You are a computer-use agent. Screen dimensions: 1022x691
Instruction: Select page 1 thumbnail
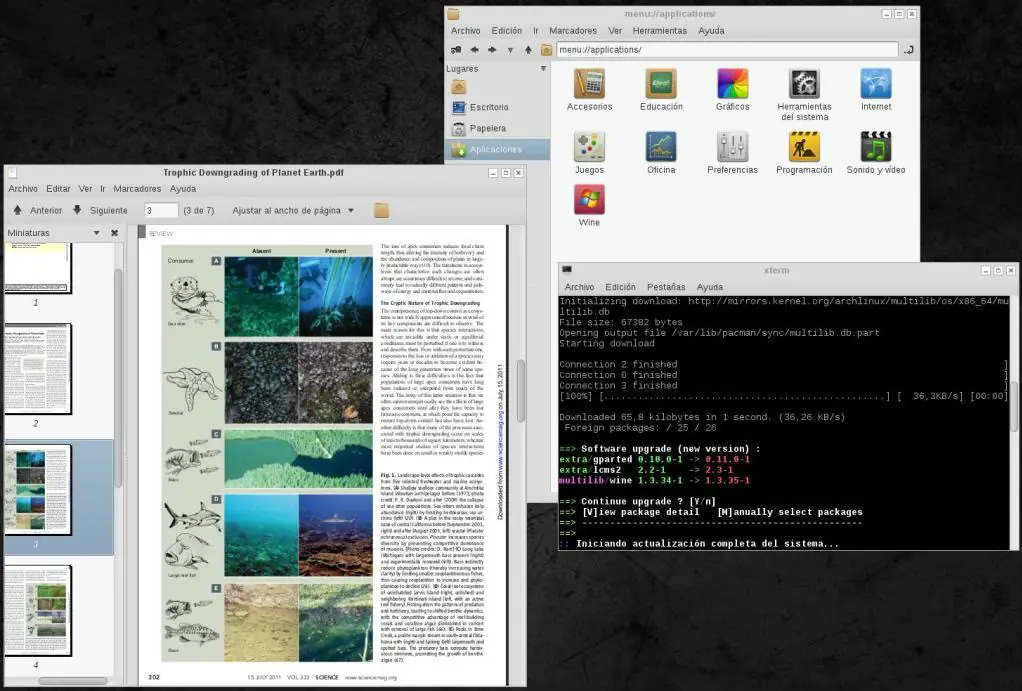click(37, 268)
